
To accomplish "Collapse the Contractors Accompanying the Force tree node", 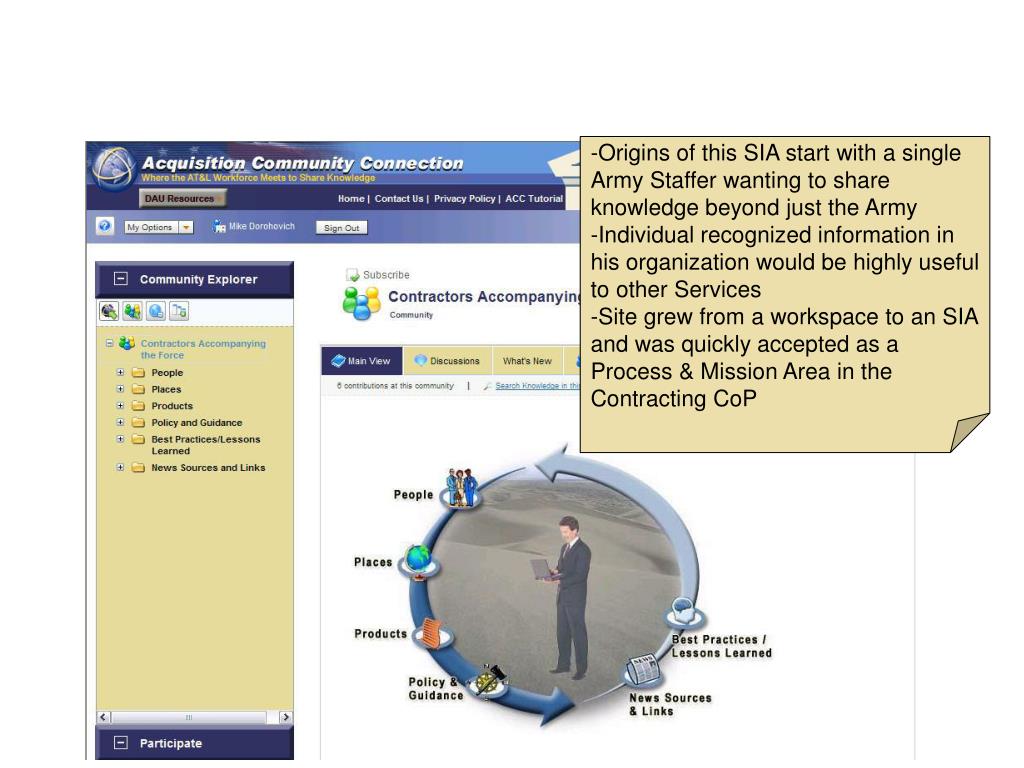I will tap(110, 343).
